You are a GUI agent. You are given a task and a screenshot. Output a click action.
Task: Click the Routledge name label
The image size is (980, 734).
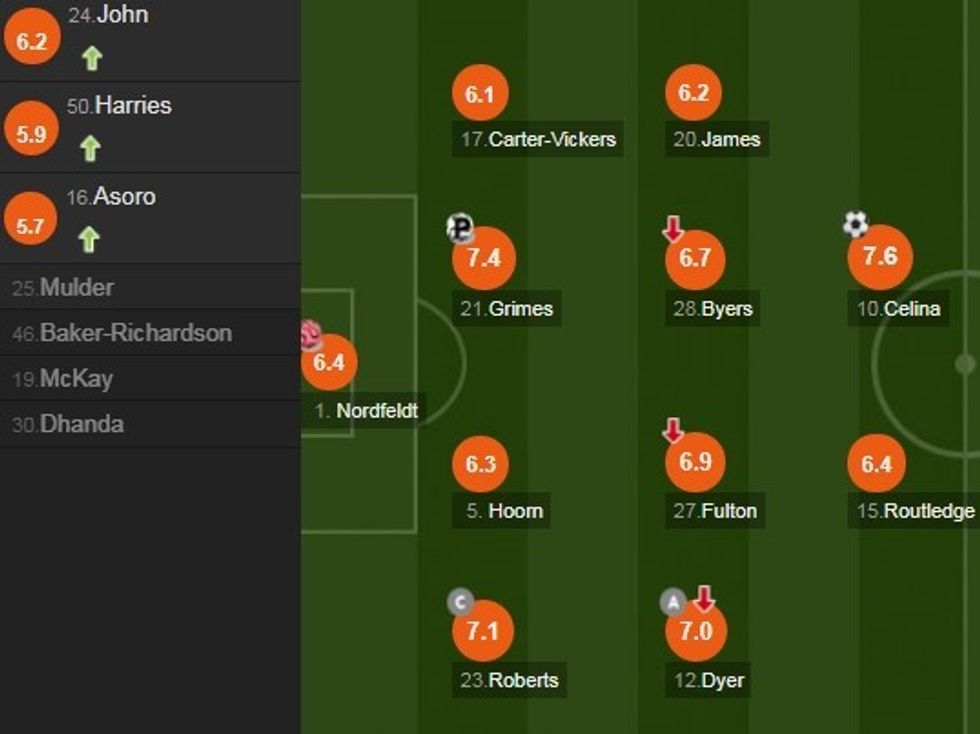pyautogui.click(x=915, y=511)
